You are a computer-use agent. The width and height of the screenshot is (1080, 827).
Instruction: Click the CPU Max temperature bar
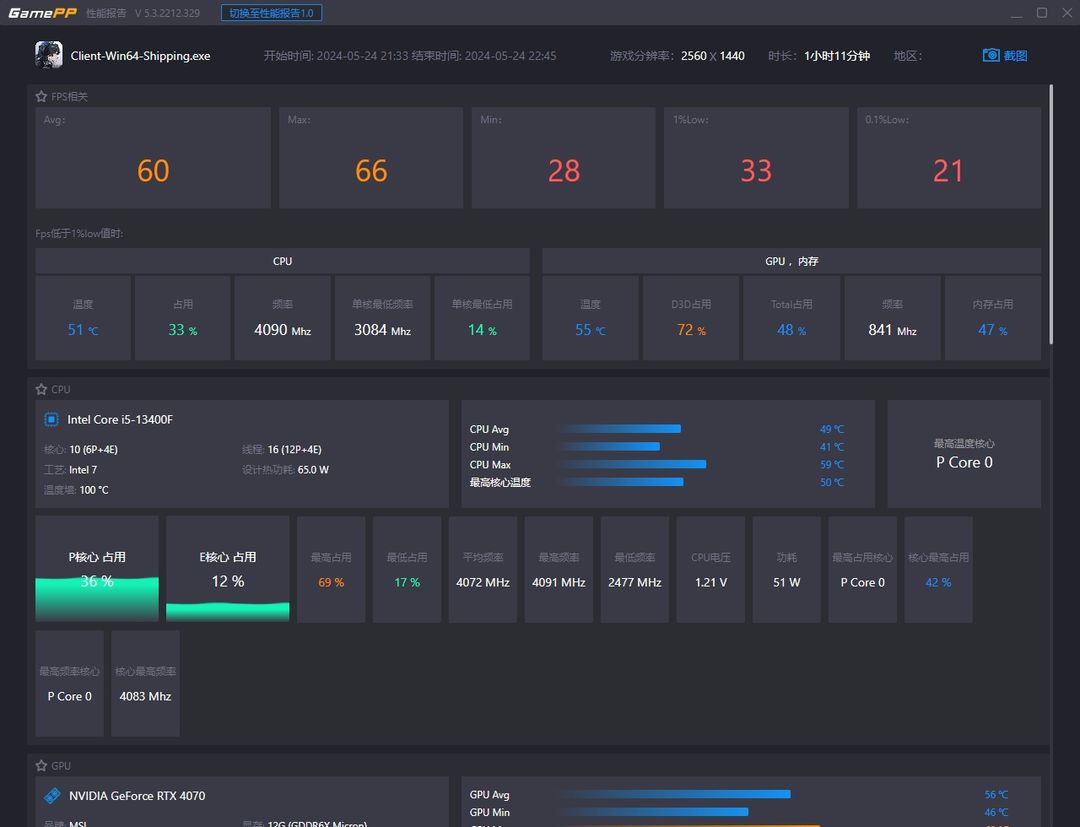tap(634, 464)
